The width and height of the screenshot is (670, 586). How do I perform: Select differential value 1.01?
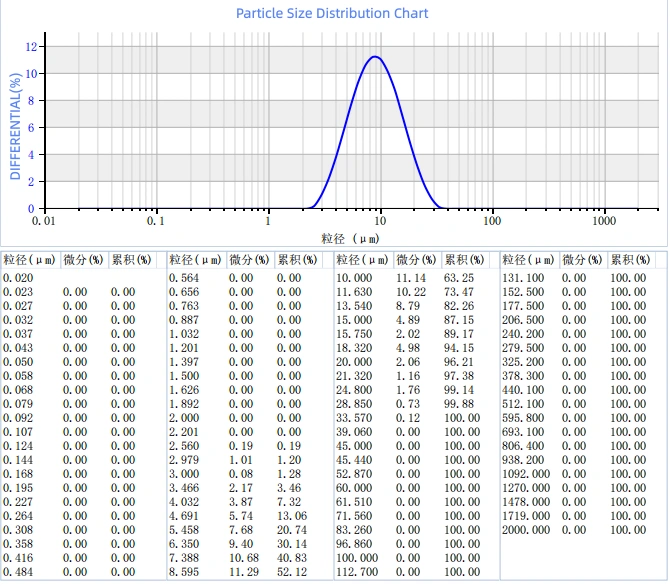tap(241, 460)
